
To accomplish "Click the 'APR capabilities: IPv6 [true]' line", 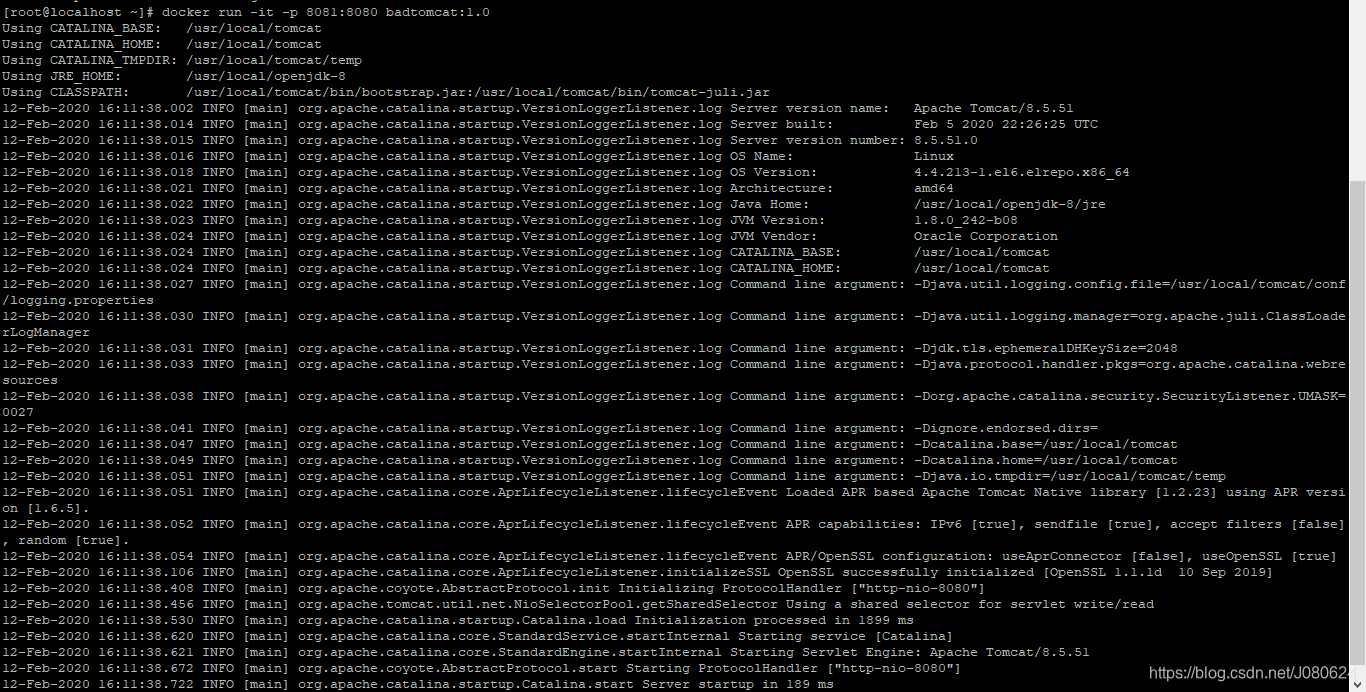I will point(674,532).
